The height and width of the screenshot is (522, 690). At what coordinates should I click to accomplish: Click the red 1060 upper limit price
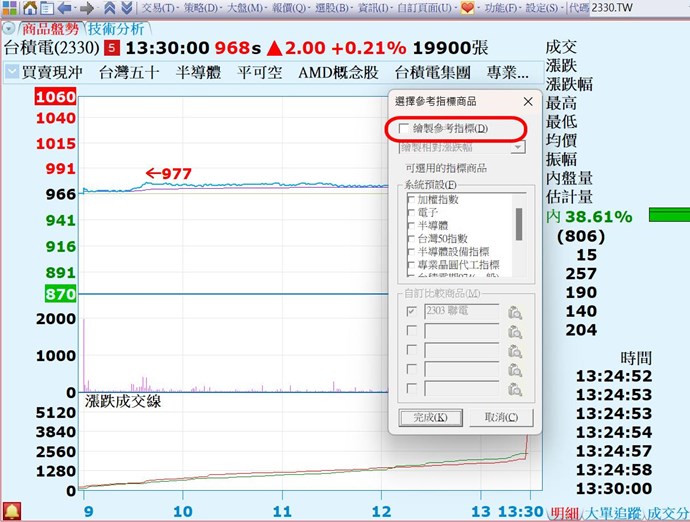(56, 97)
